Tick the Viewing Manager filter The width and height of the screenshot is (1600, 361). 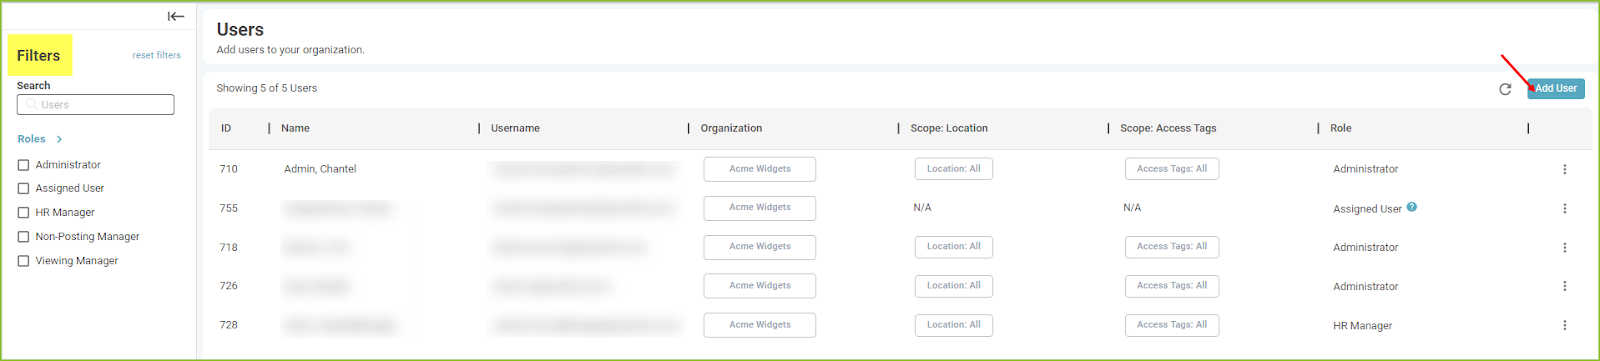point(23,261)
